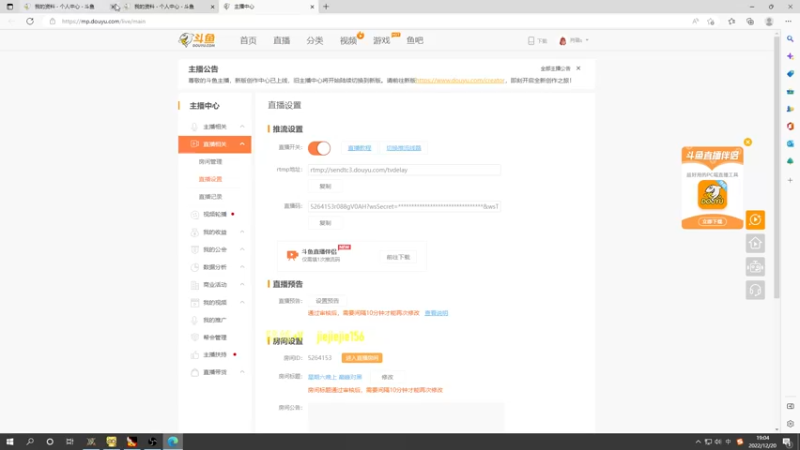Open the 查看说明 link
The width and height of the screenshot is (800, 450).
point(436,313)
